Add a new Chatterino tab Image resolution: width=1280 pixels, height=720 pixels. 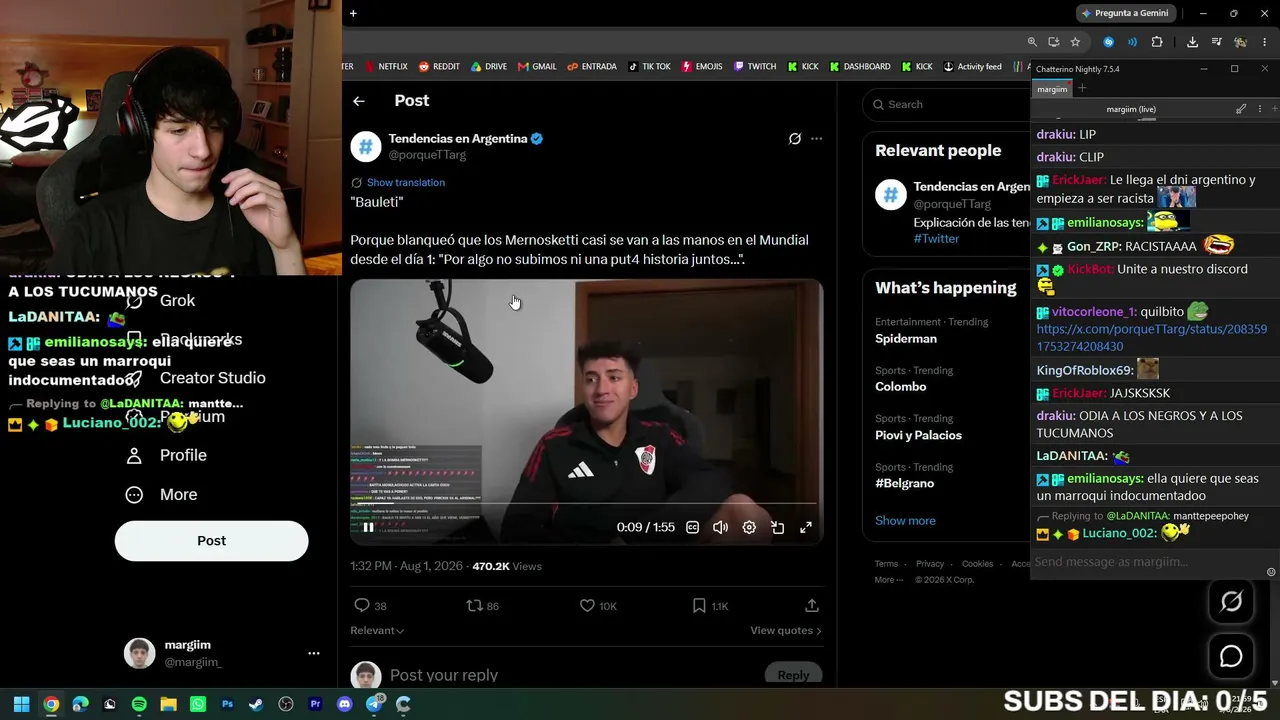tap(1081, 89)
